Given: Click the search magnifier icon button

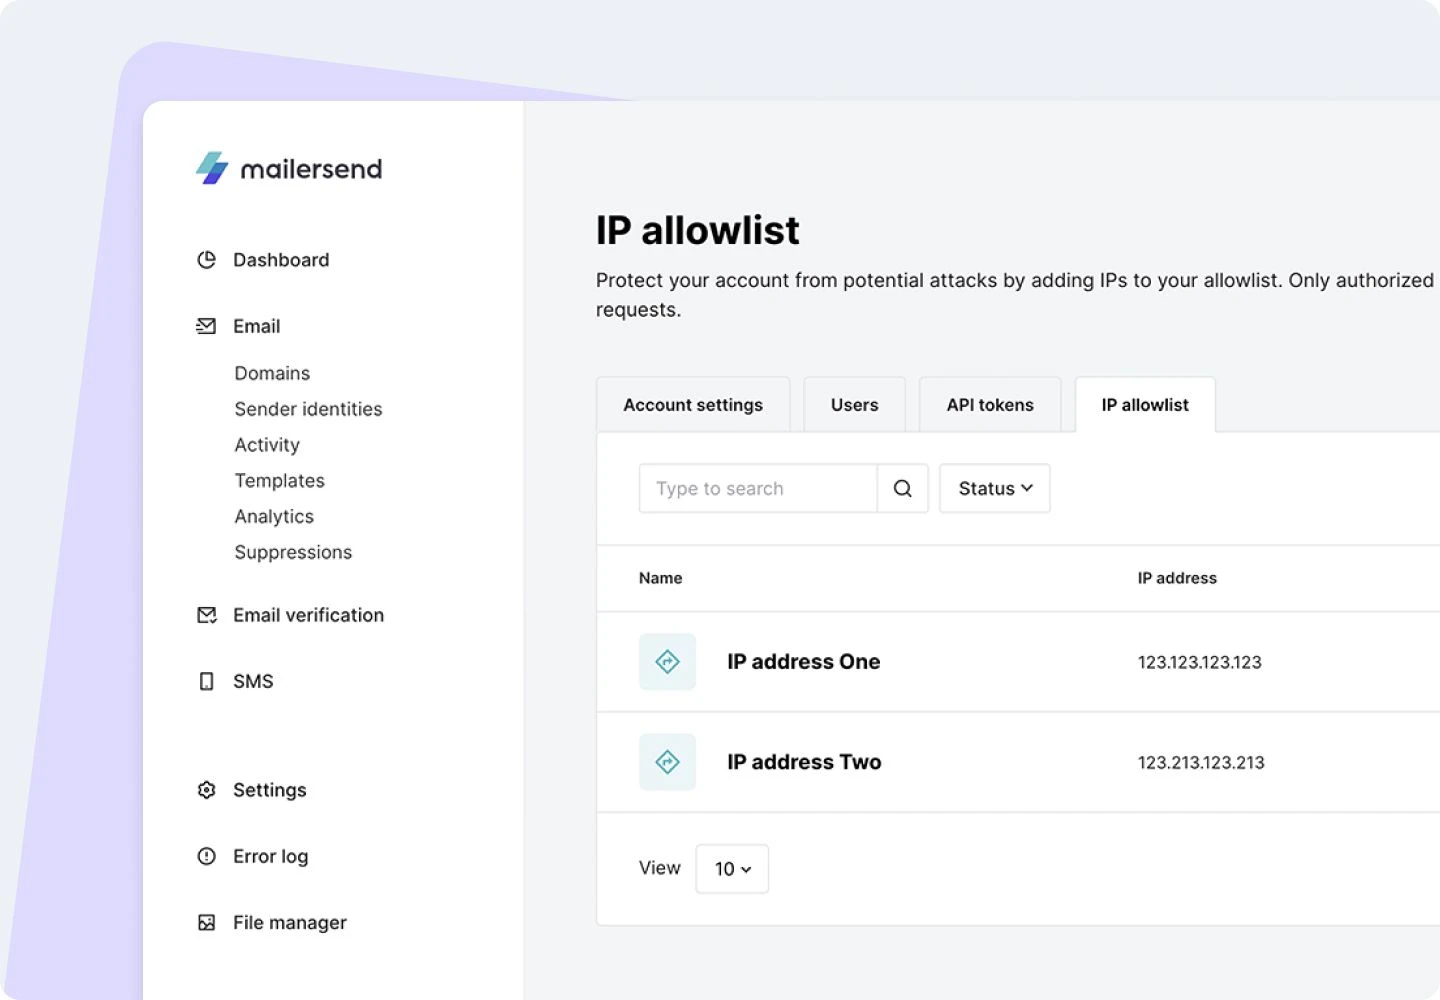Looking at the screenshot, I should (902, 488).
